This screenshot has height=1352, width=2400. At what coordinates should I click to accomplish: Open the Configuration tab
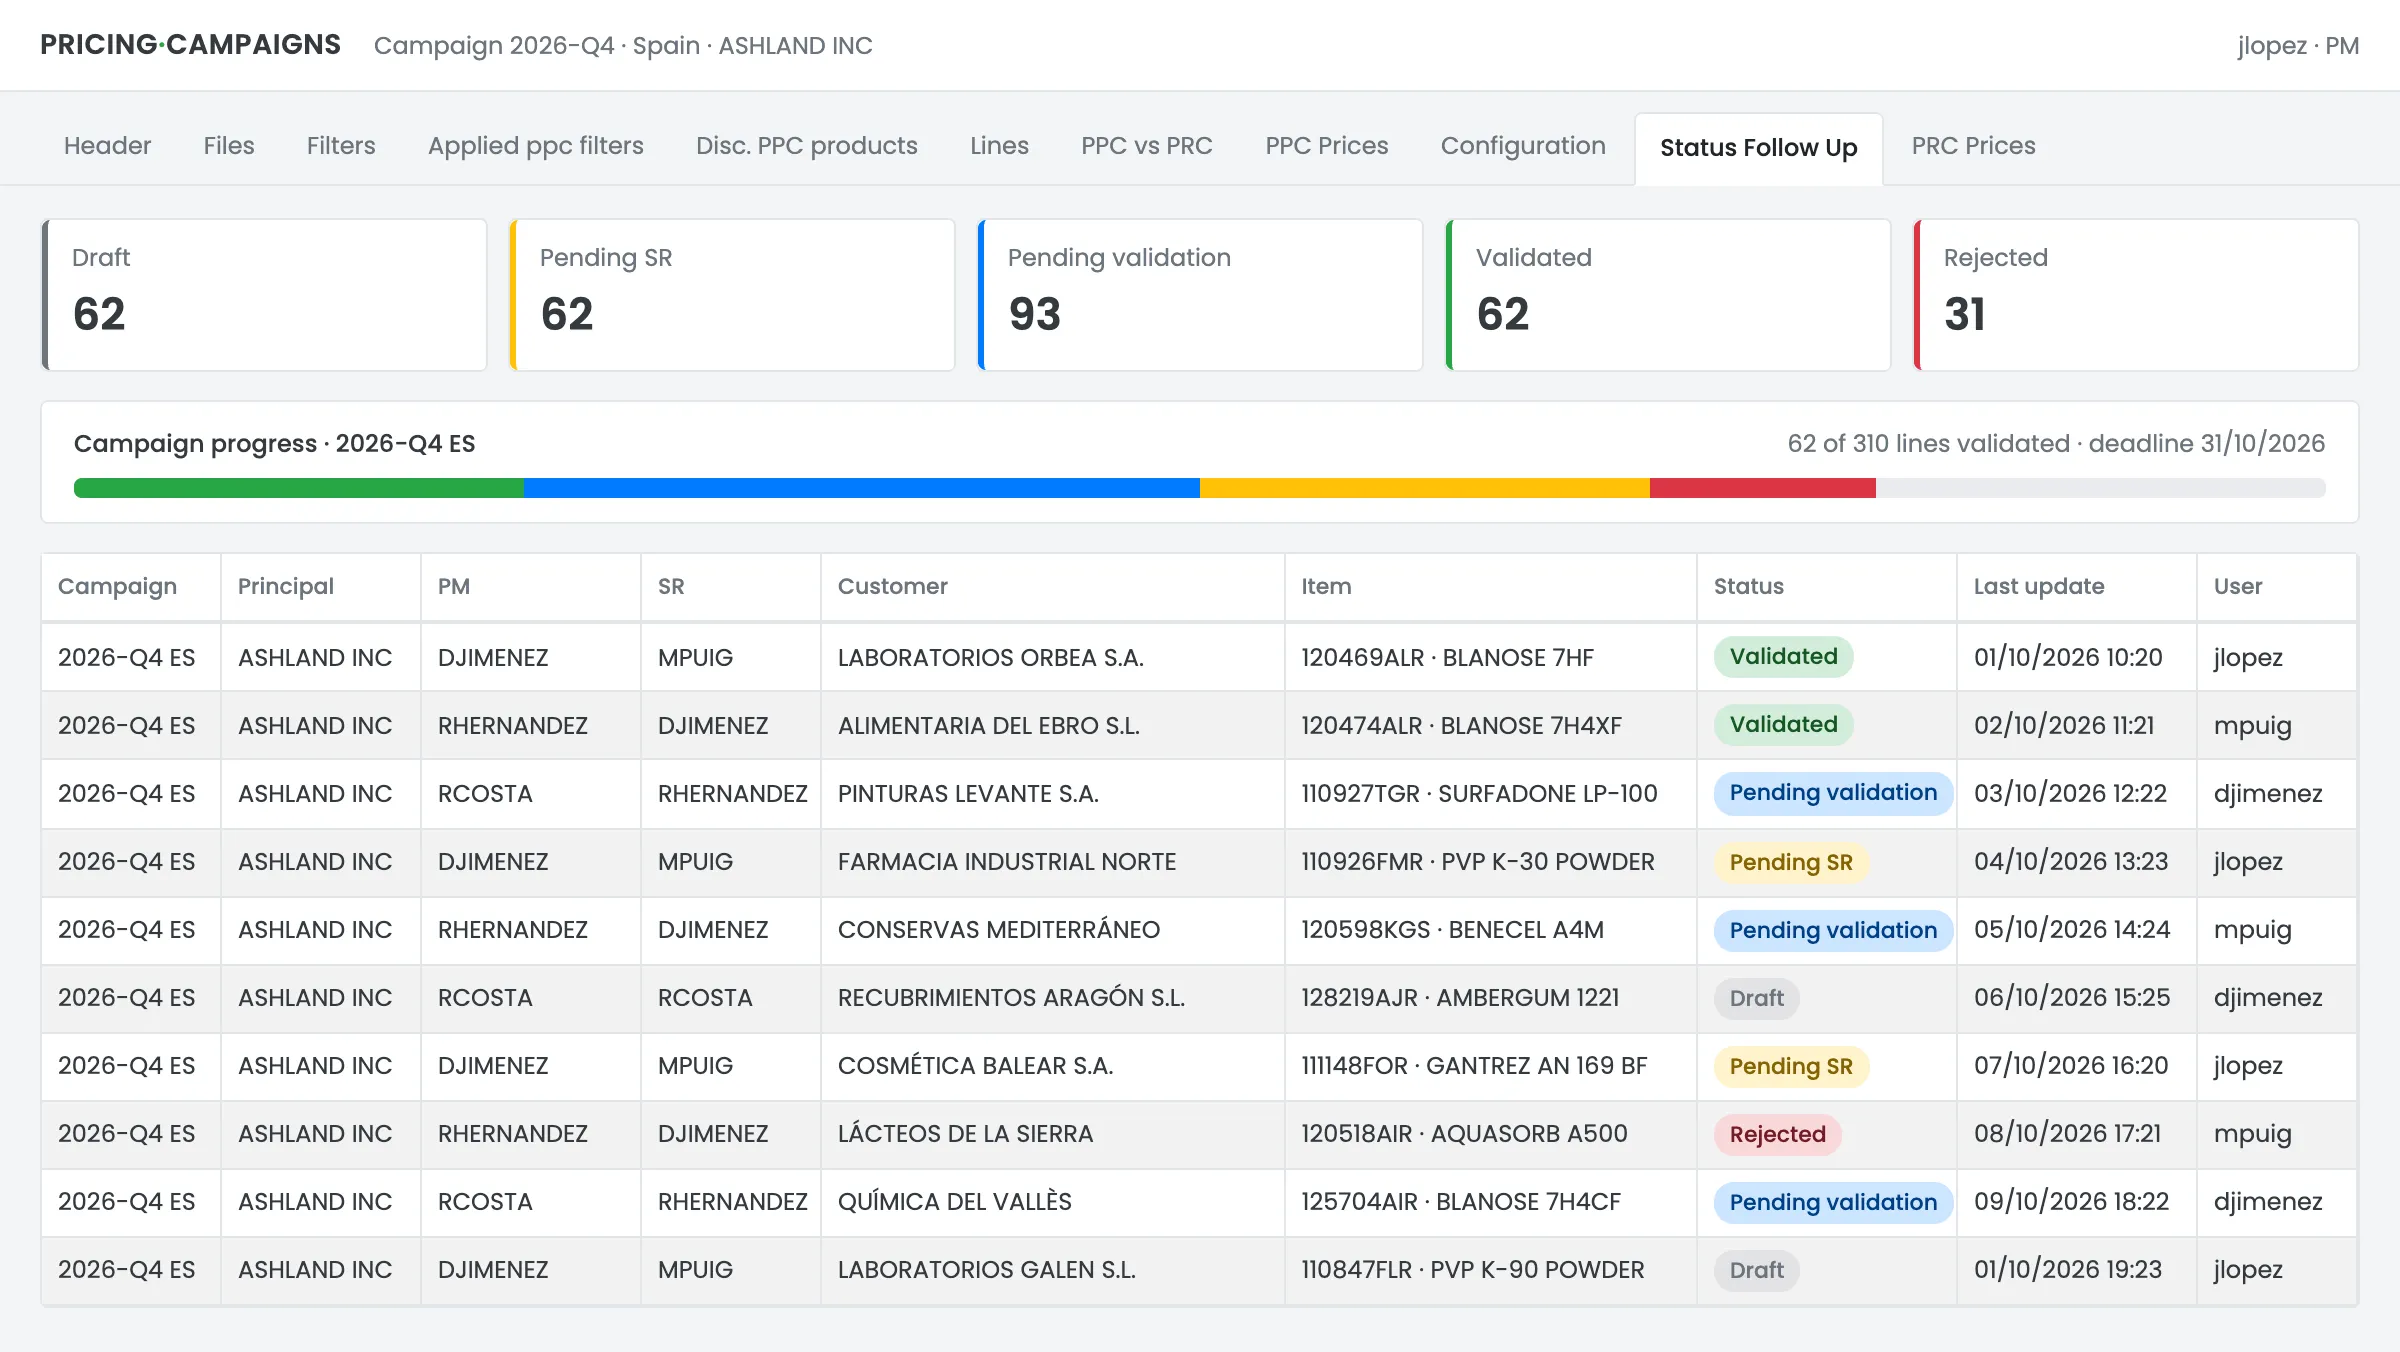point(1523,146)
